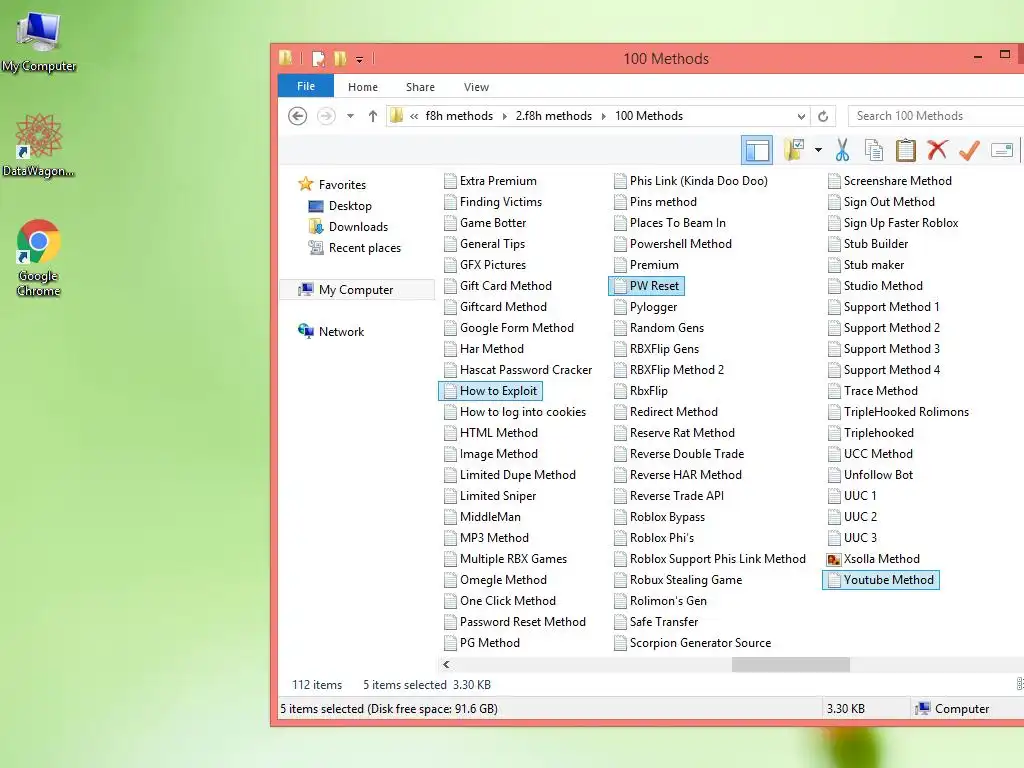Click 2.f8h methods in the breadcrumb
Viewport: 1024px width, 768px height.
click(554, 116)
